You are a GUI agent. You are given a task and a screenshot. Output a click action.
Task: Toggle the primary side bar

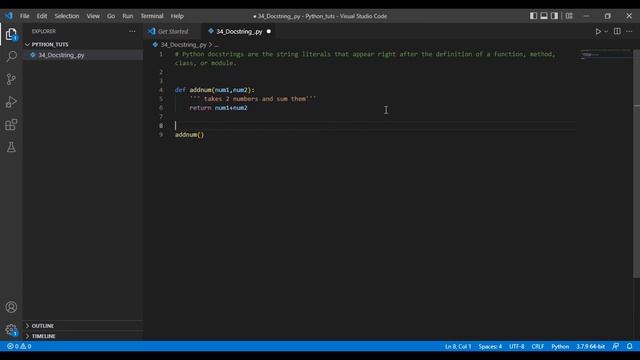[533, 16]
